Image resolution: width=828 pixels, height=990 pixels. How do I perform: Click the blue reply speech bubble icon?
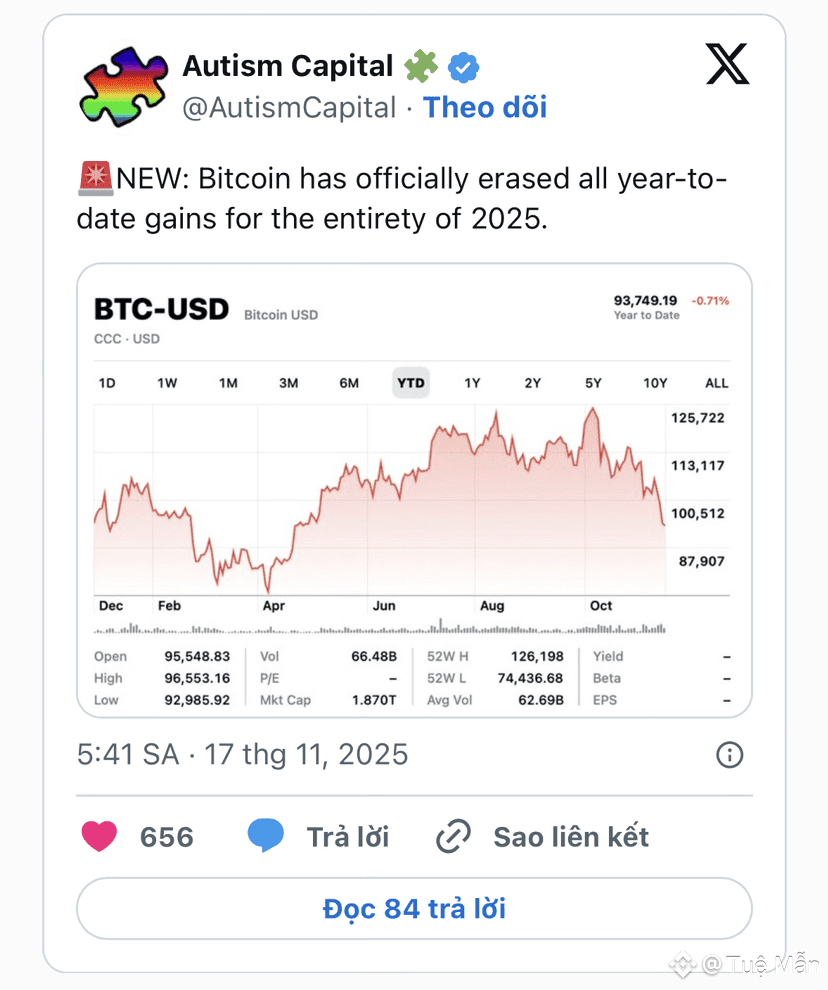coord(266,836)
